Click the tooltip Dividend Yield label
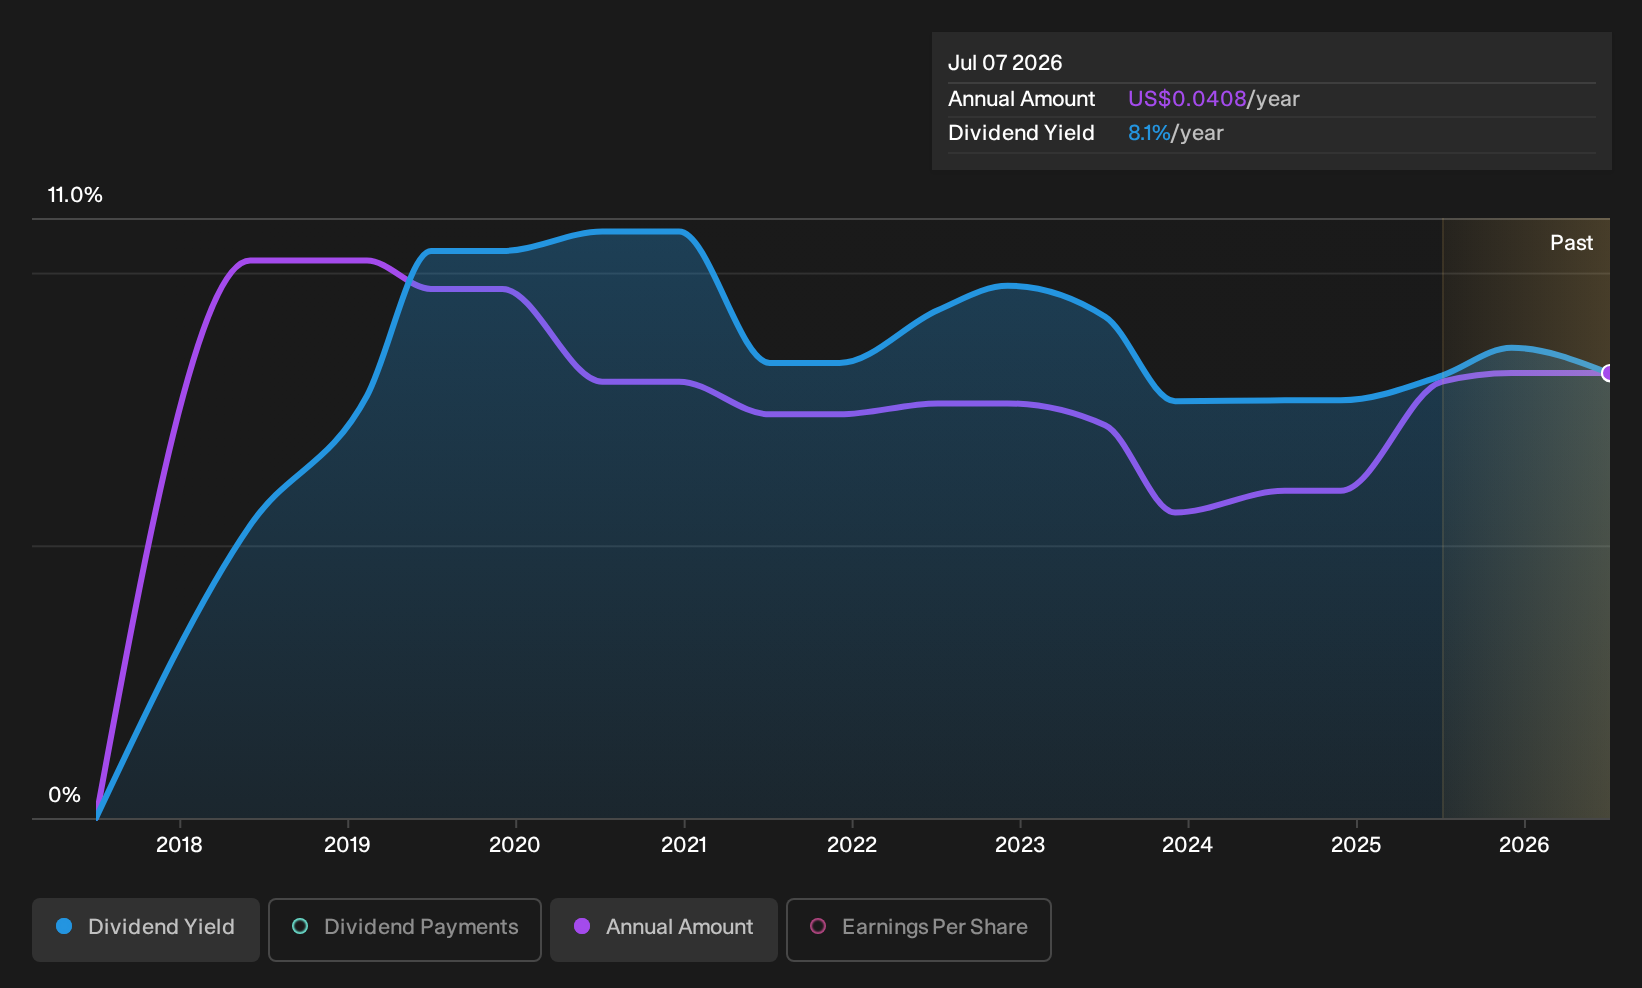1642x988 pixels. pos(1021,133)
